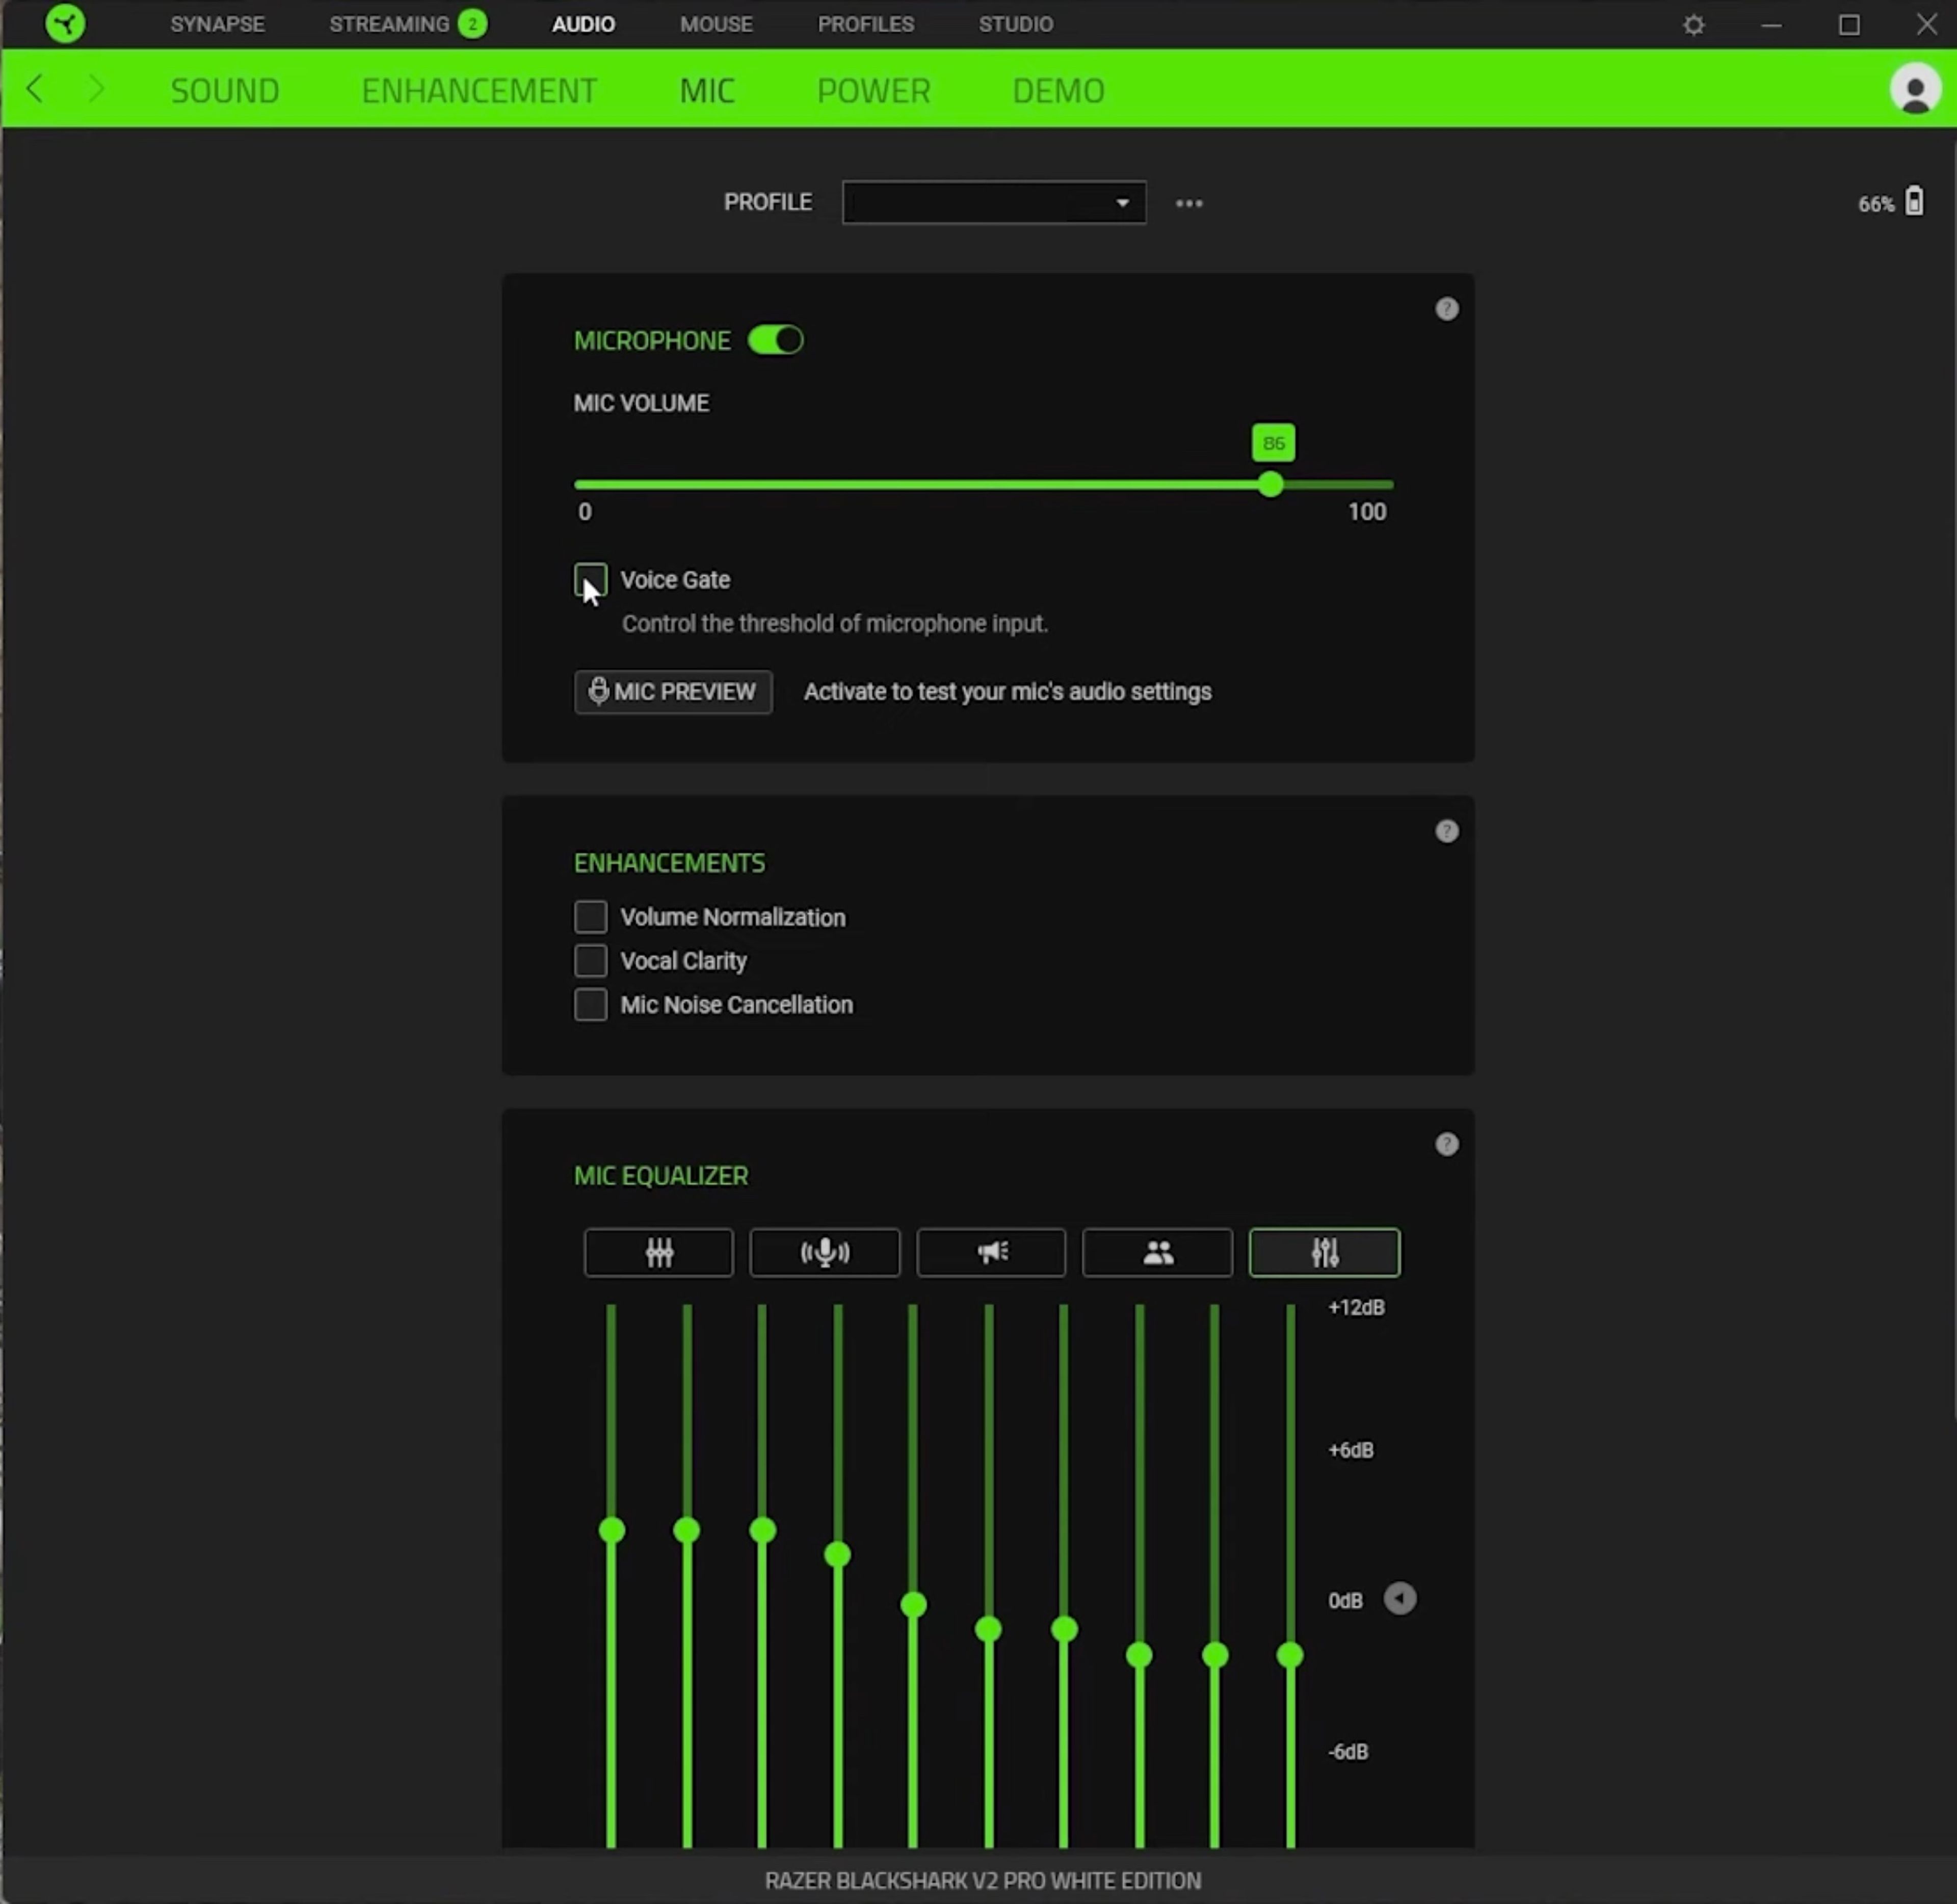This screenshot has width=1957, height=1904.
Task: Click the Razer Synapse logo
Action: pos(65,24)
